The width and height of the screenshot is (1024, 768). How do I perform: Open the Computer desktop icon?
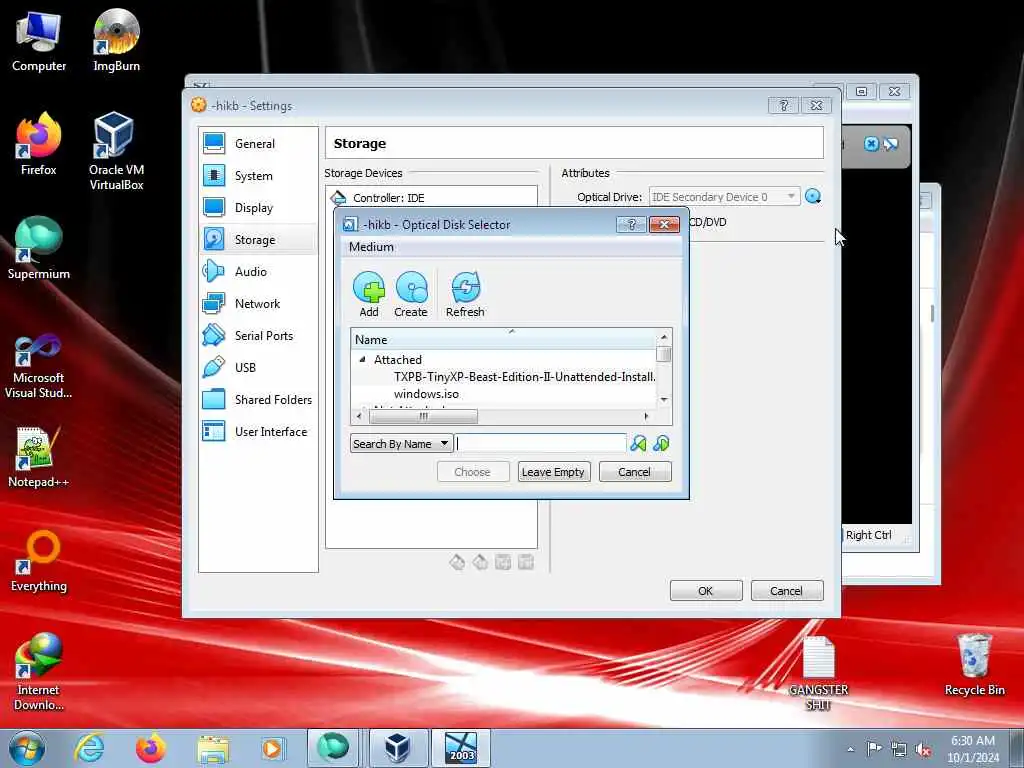(39, 41)
